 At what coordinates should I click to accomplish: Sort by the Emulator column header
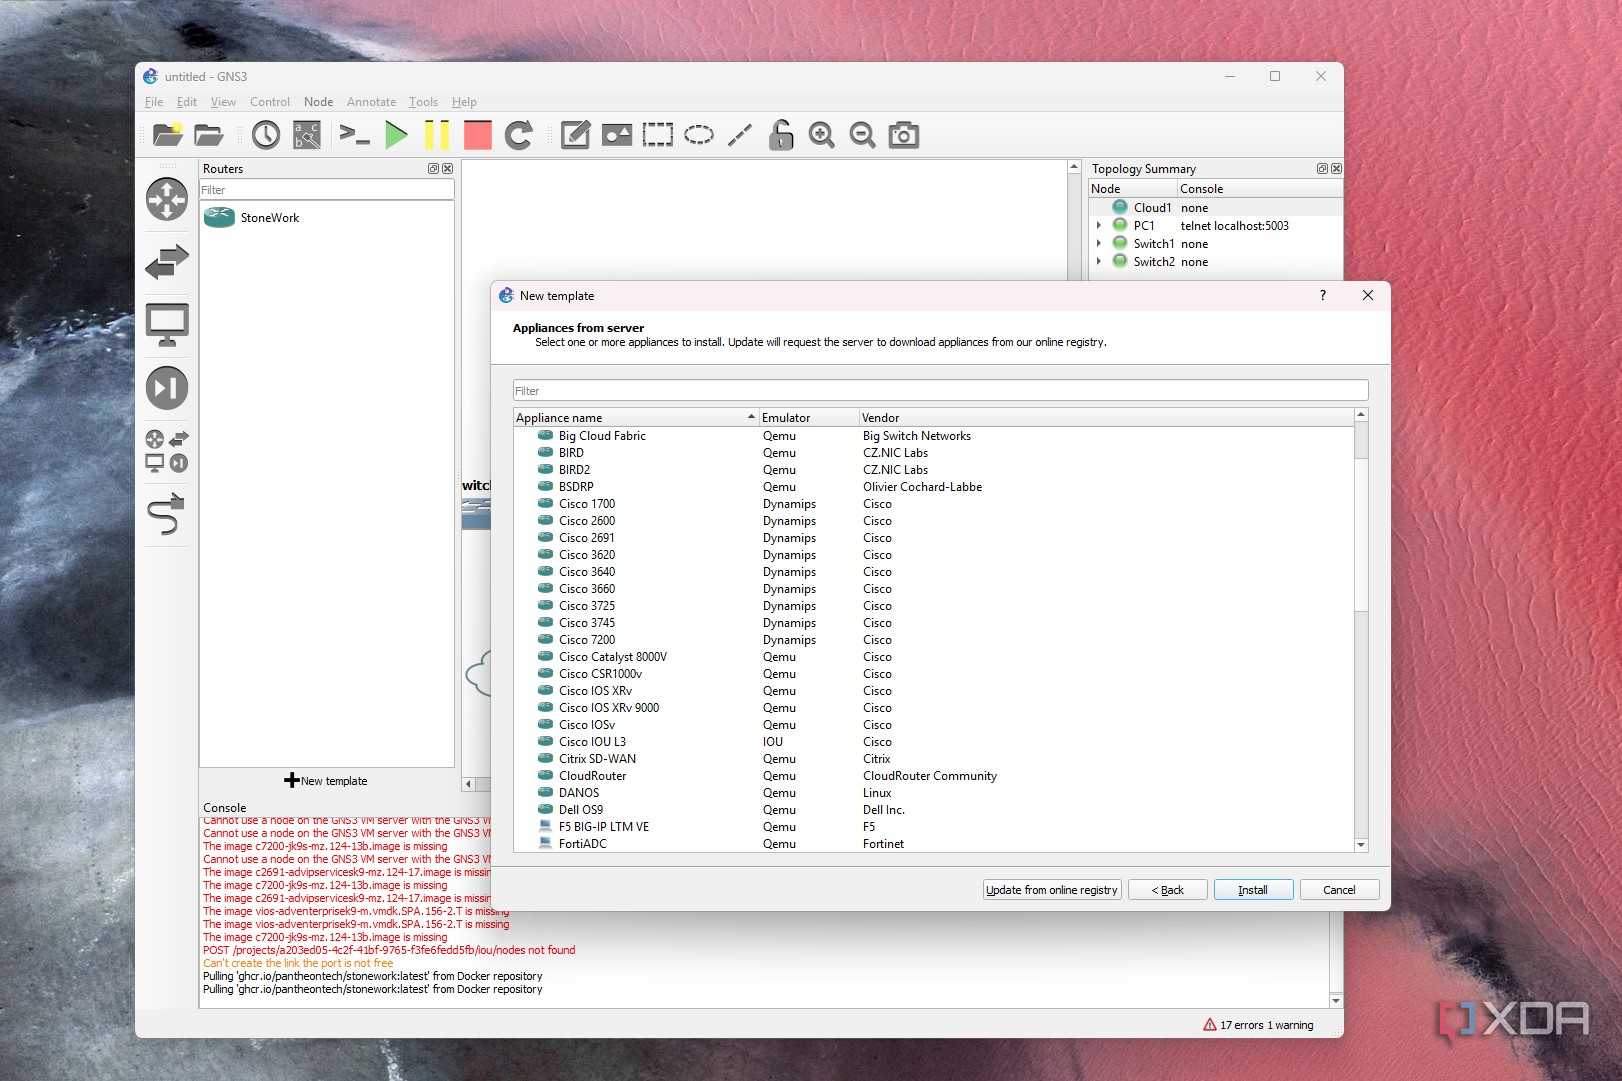[809, 418]
